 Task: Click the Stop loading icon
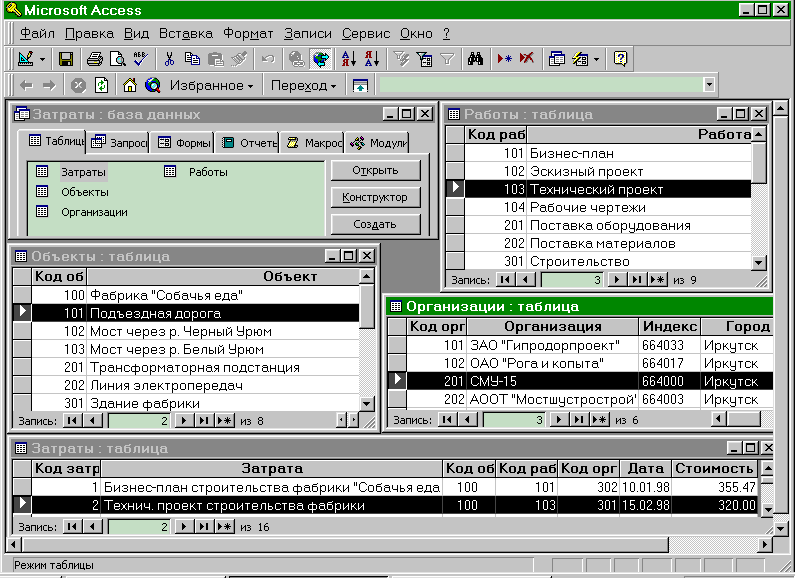[78, 85]
